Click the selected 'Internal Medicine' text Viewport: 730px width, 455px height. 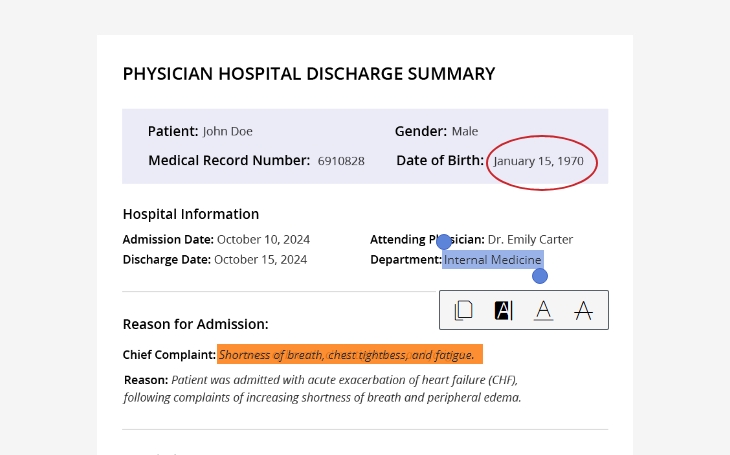click(x=493, y=260)
